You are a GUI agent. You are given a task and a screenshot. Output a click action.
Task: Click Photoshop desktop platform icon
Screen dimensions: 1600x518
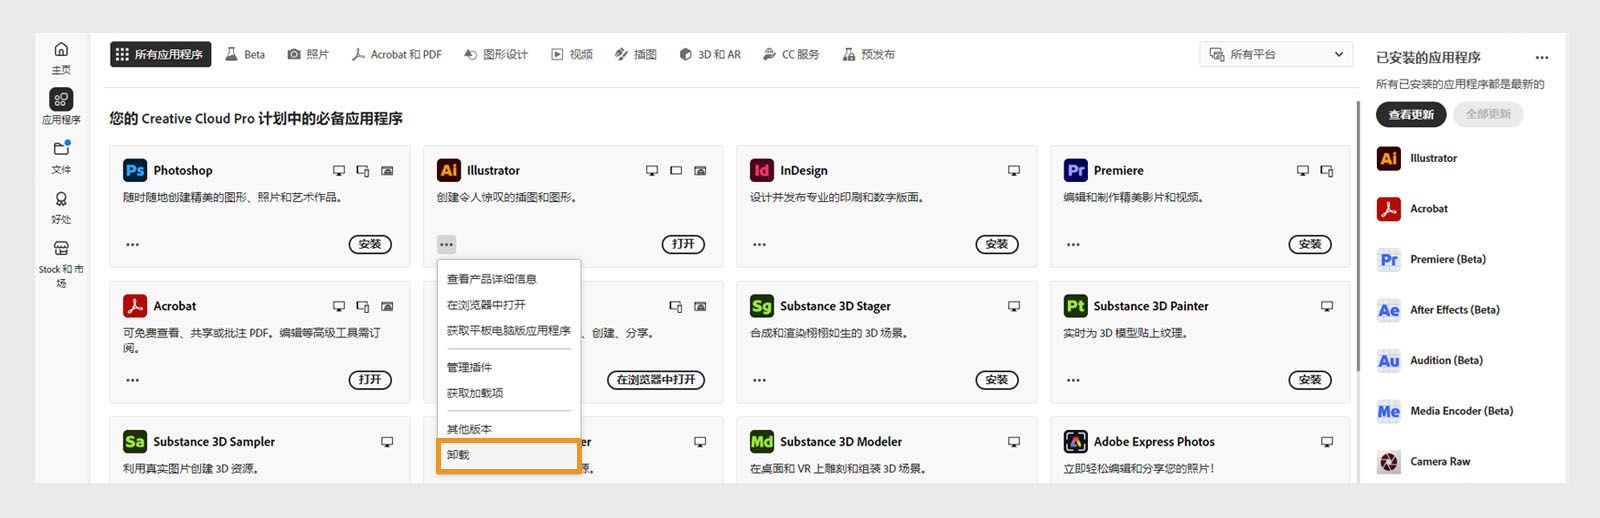[x=339, y=171]
